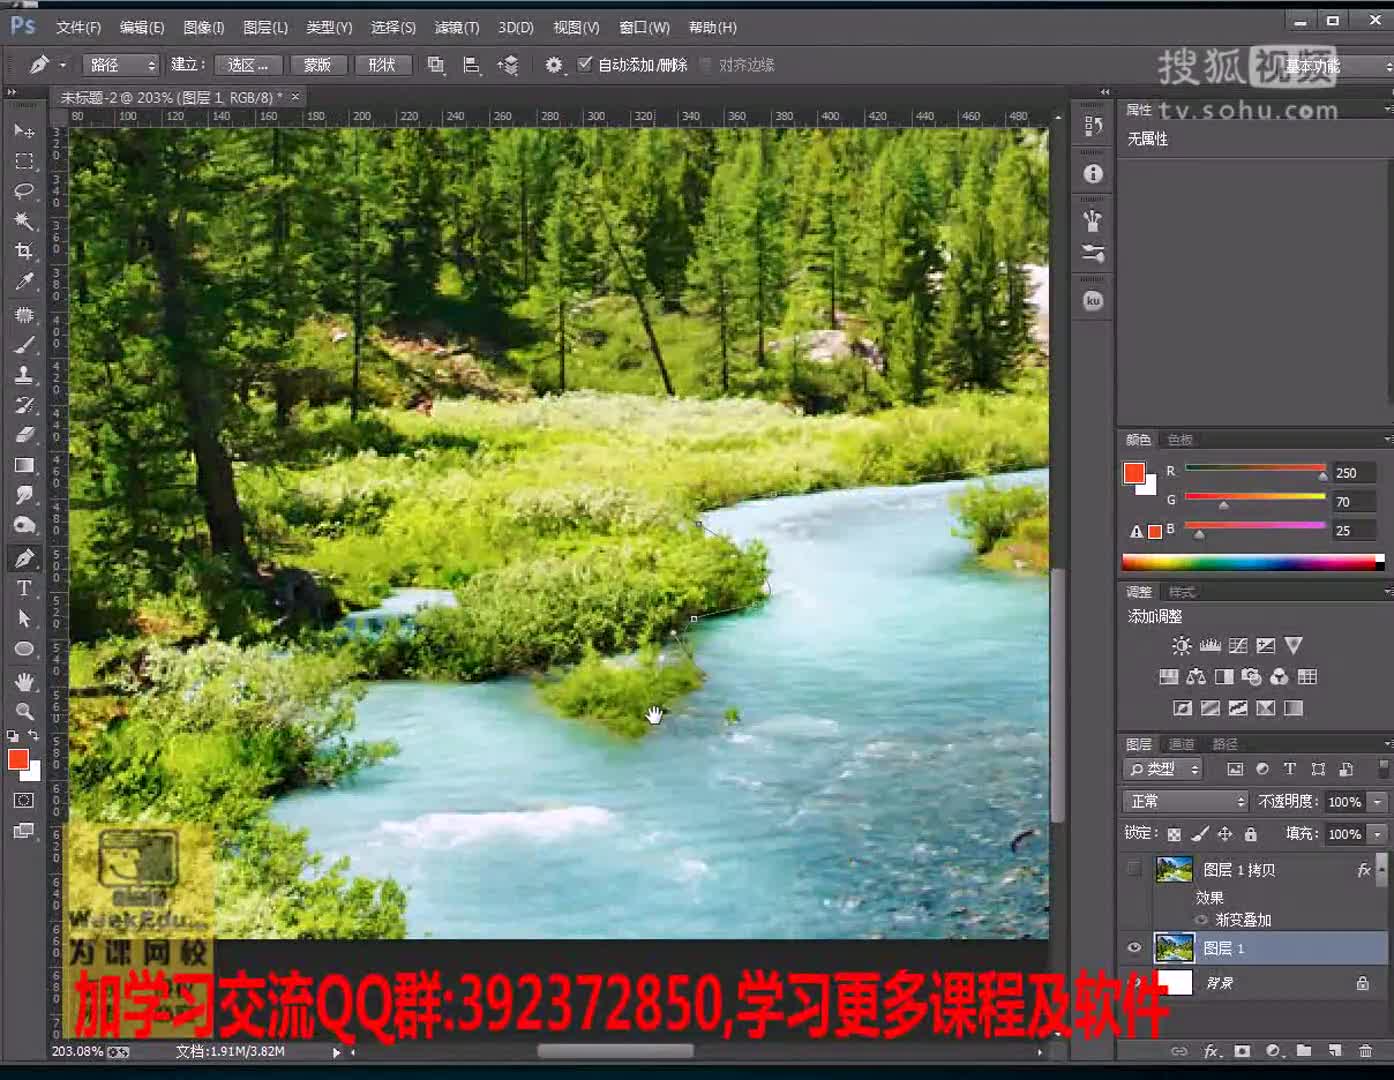Switch to 通道 tab
The width and height of the screenshot is (1394, 1080).
(1181, 744)
